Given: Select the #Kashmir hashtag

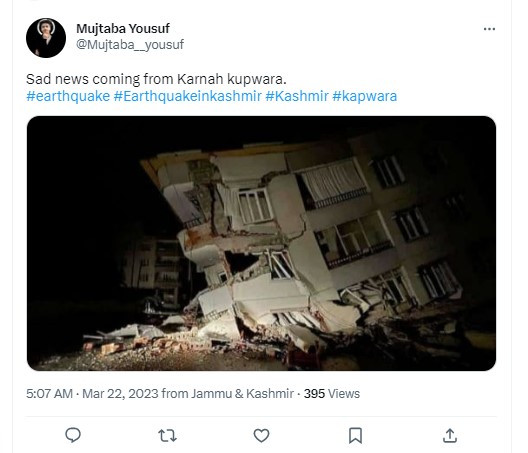Looking at the screenshot, I should click(297, 96).
